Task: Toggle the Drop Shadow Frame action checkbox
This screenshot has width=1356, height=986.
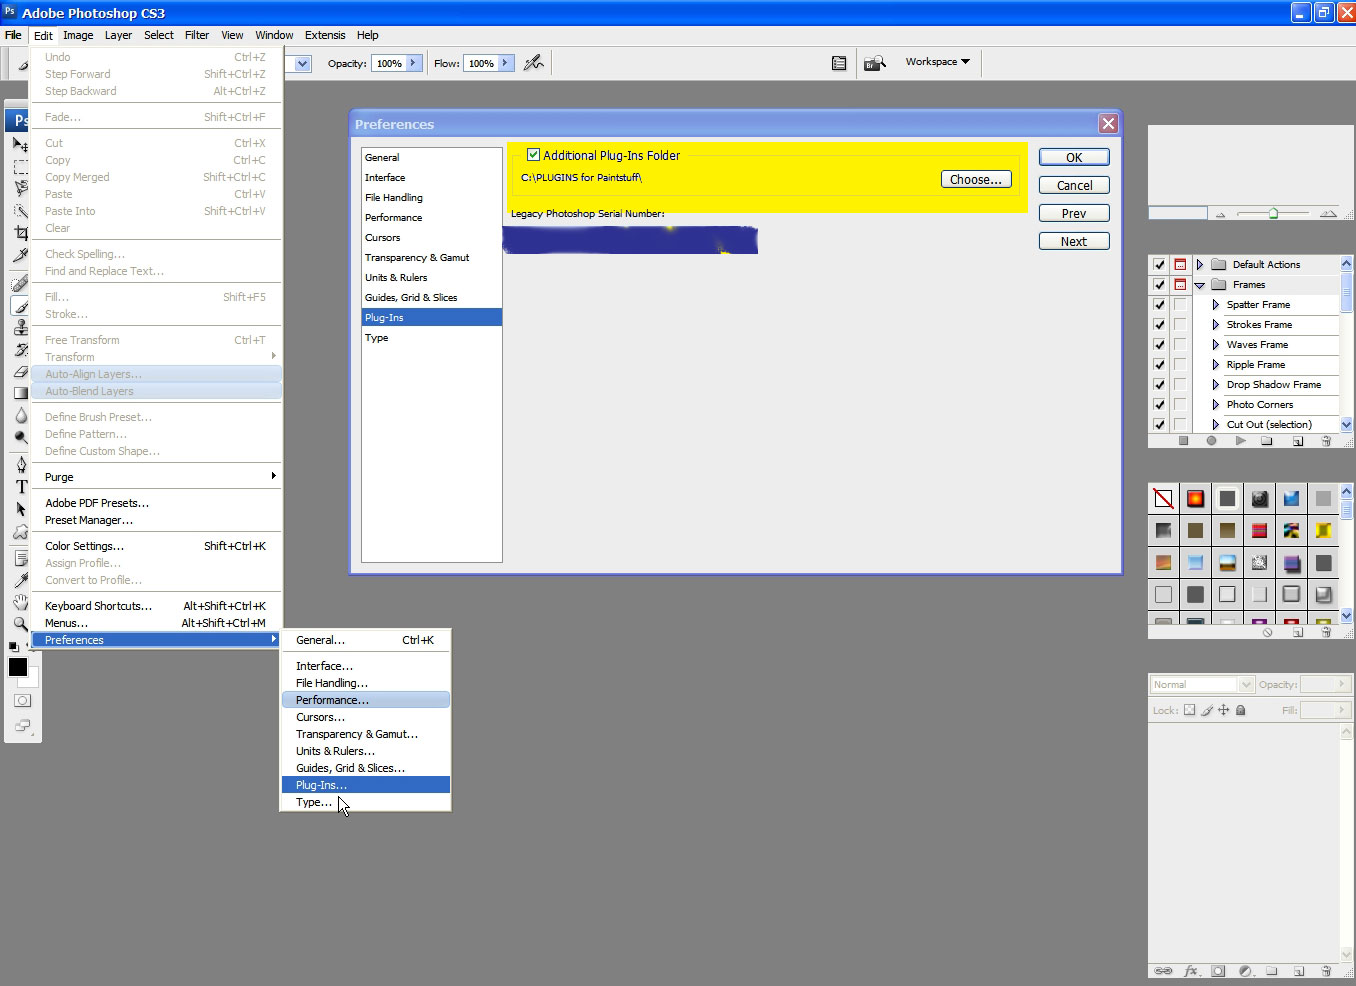Action: pos(1159,385)
